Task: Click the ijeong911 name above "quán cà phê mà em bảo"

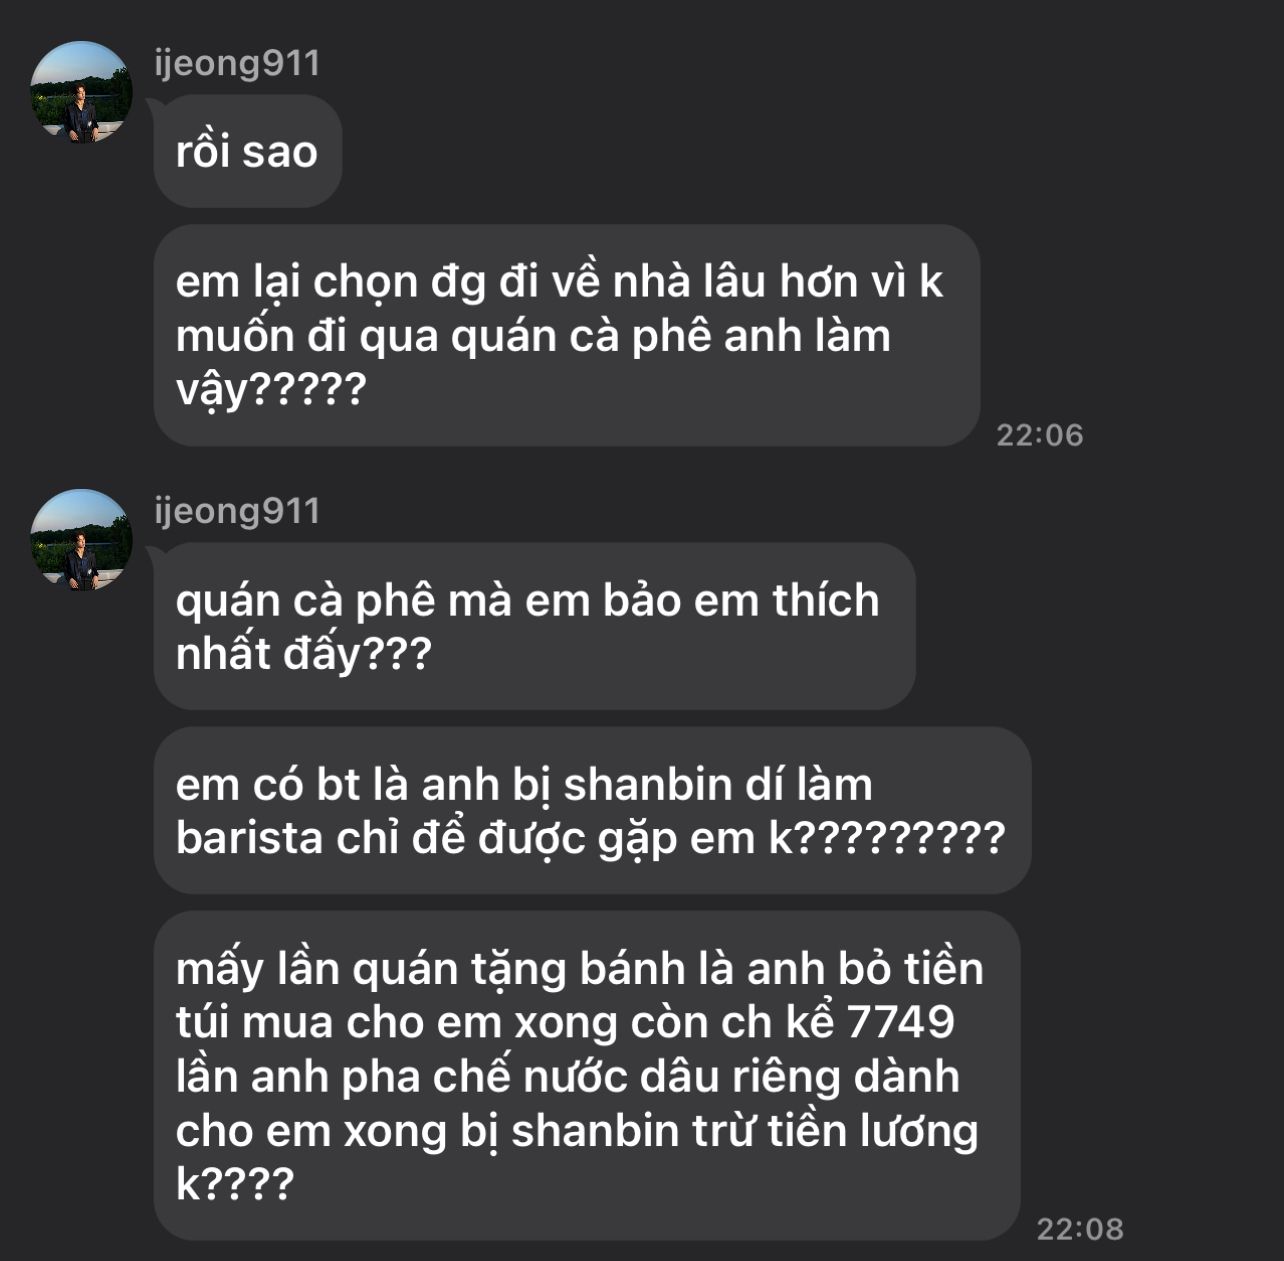Action: [x=238, y=511]
